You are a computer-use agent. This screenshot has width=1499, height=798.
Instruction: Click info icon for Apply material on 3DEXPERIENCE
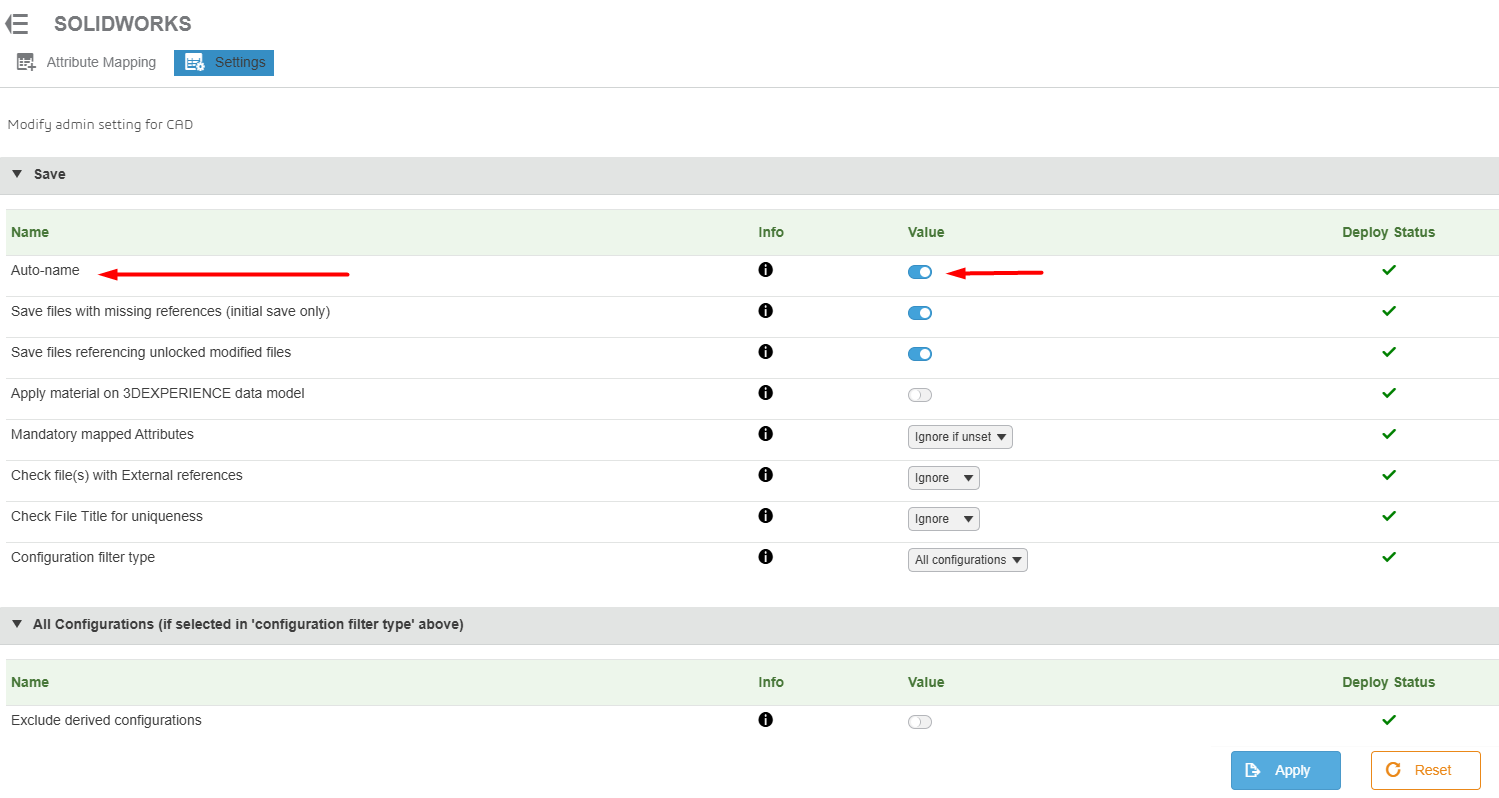click(x=766, y=393)
